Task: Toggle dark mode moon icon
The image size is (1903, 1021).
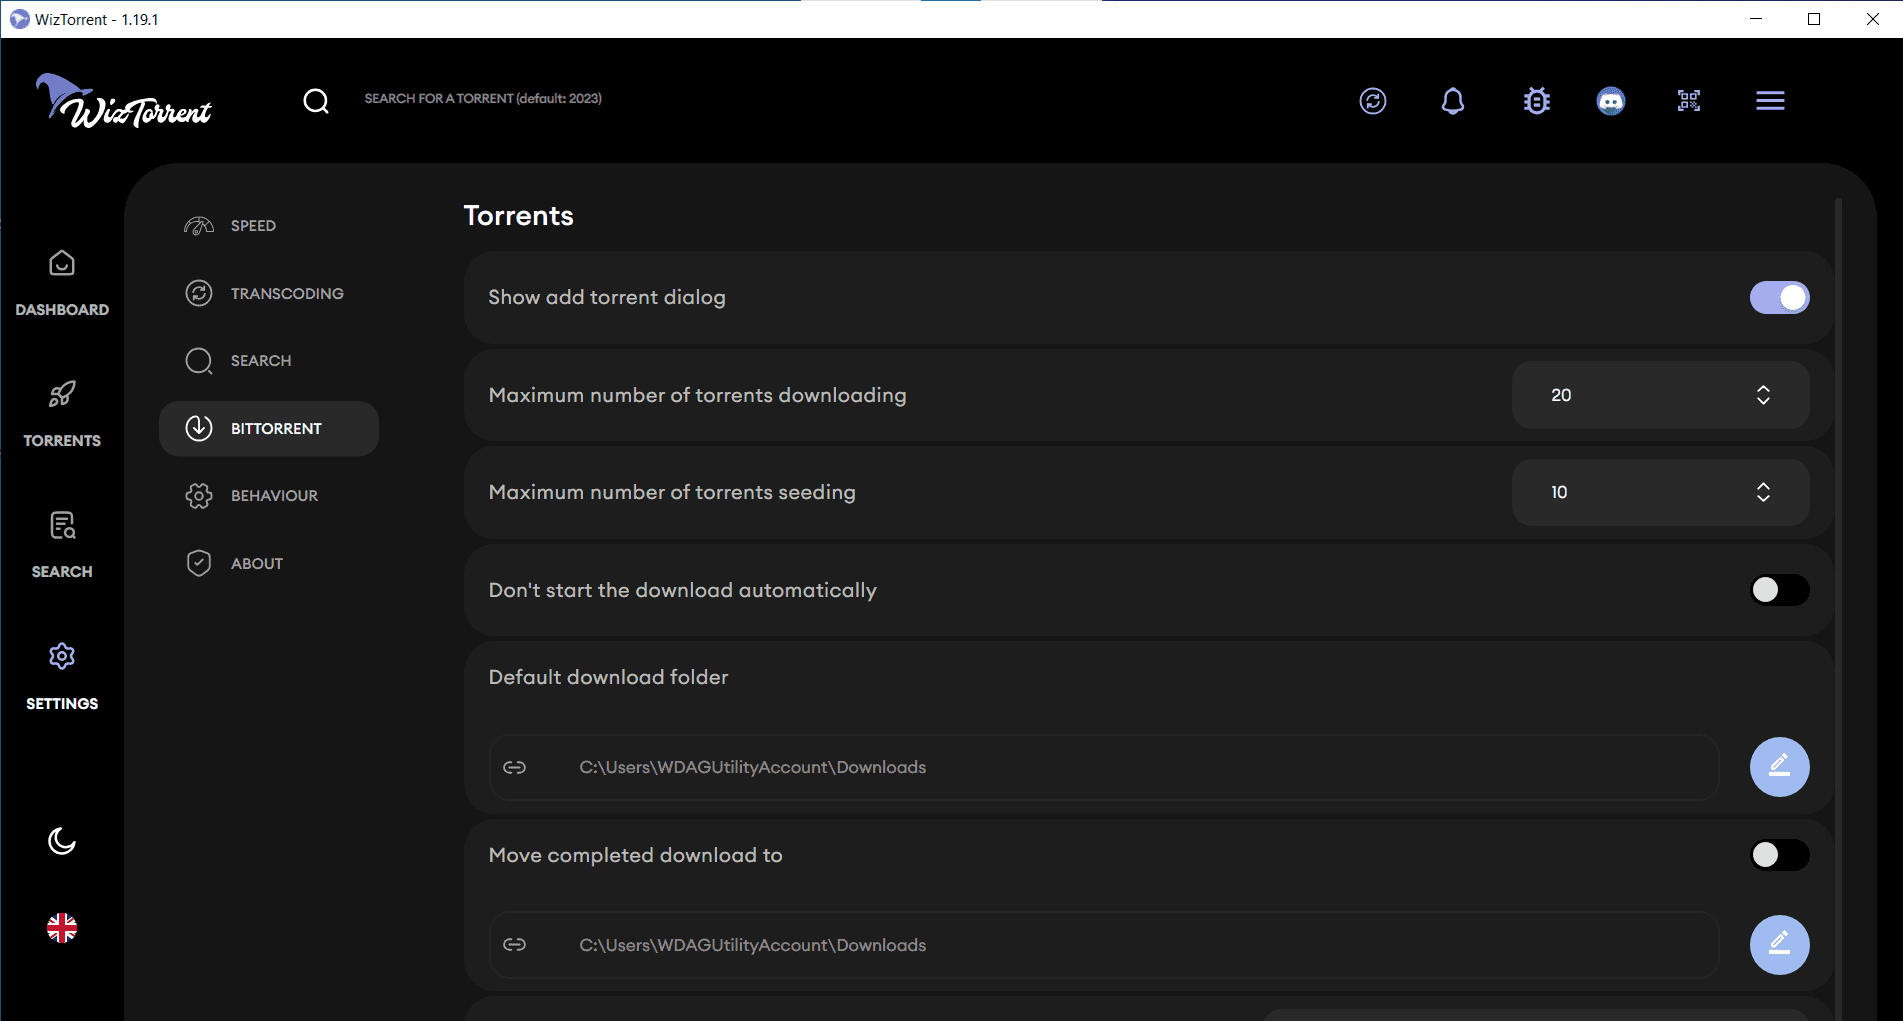Action: 62,841
